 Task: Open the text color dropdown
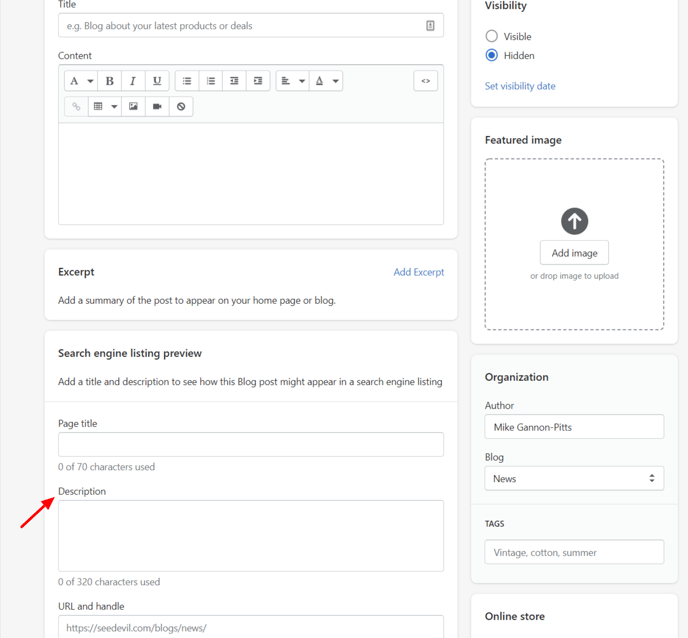[326, 81]
